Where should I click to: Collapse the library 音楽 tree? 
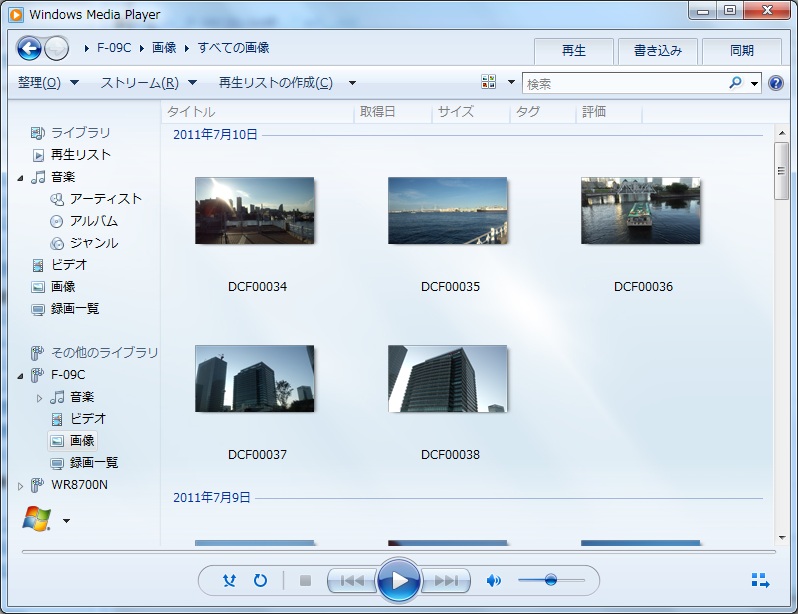tap(20, 178)
